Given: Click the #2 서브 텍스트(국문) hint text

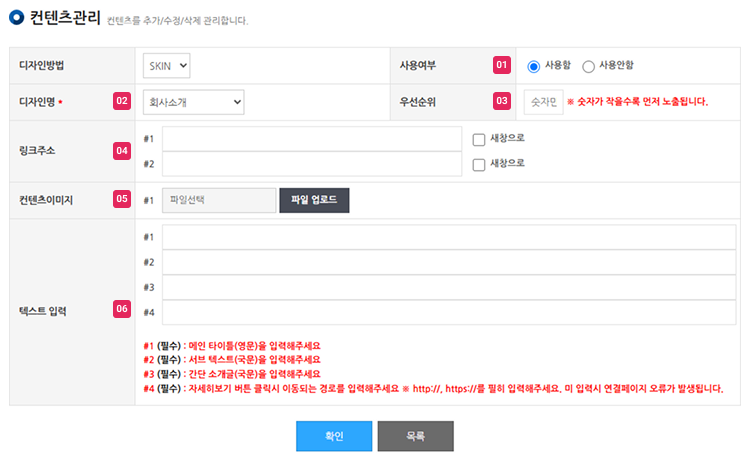Looking at the screenshot, I should tap(232, 360).
